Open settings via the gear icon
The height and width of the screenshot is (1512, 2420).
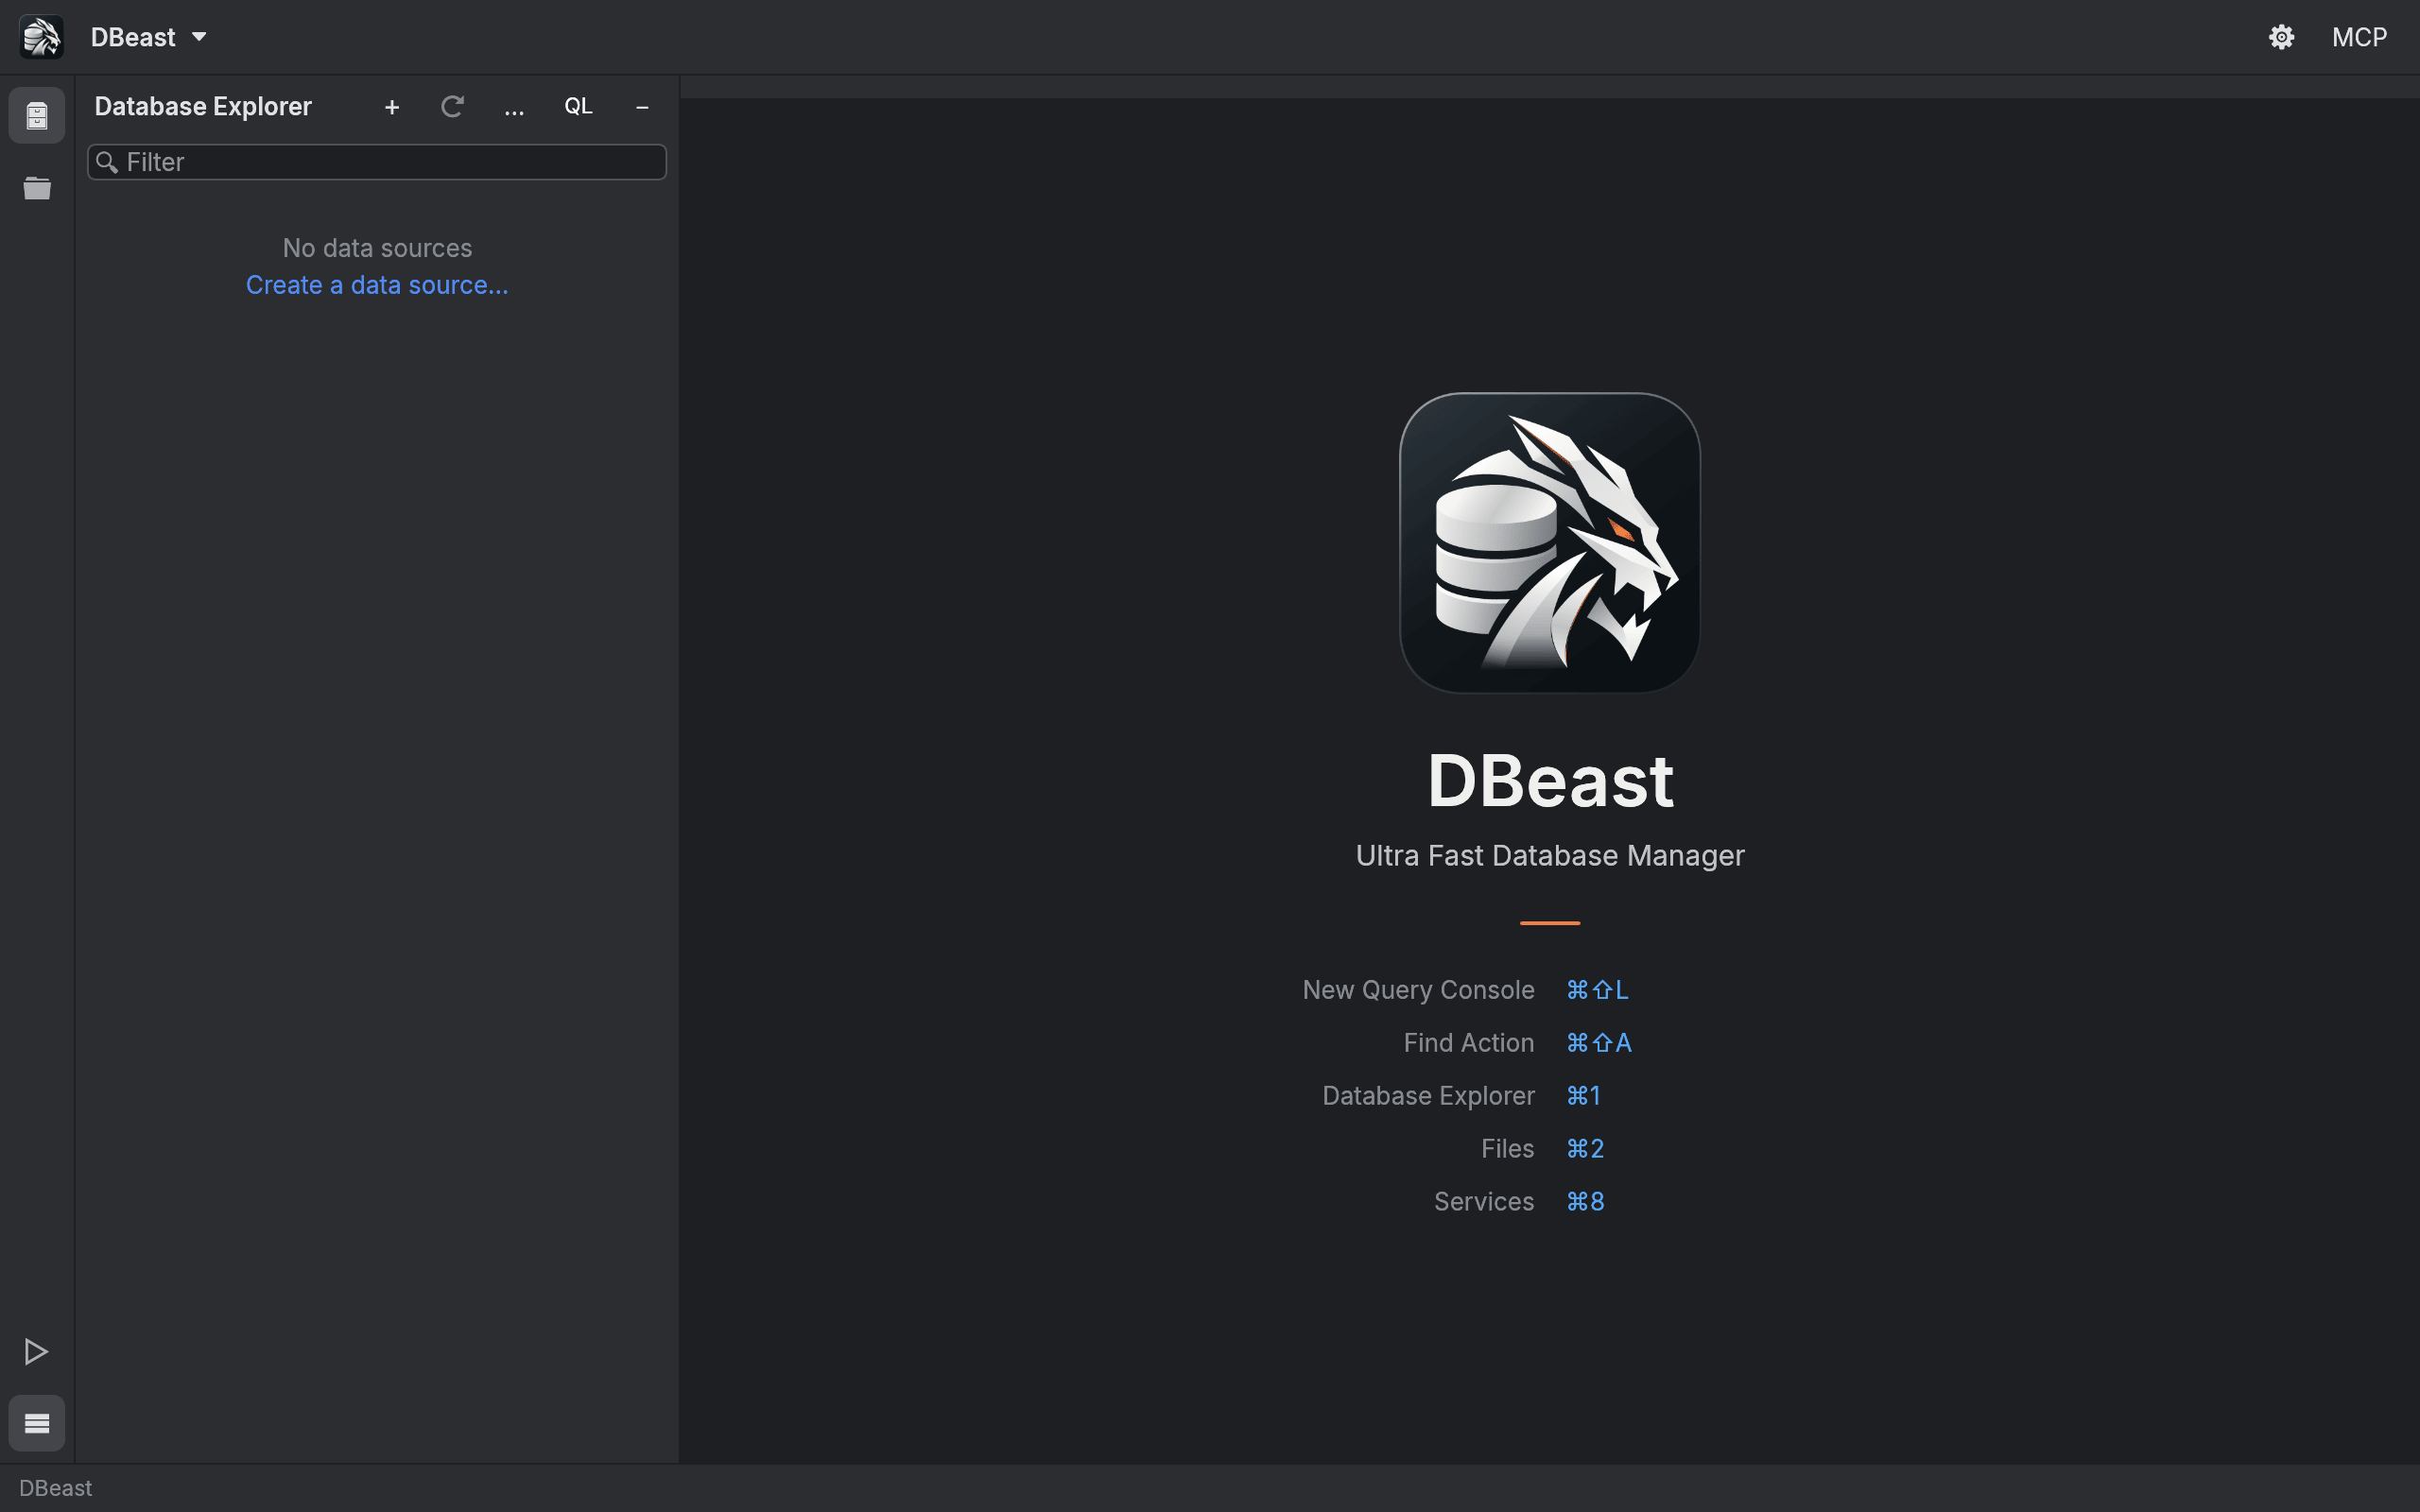(x=2281, y=37)
